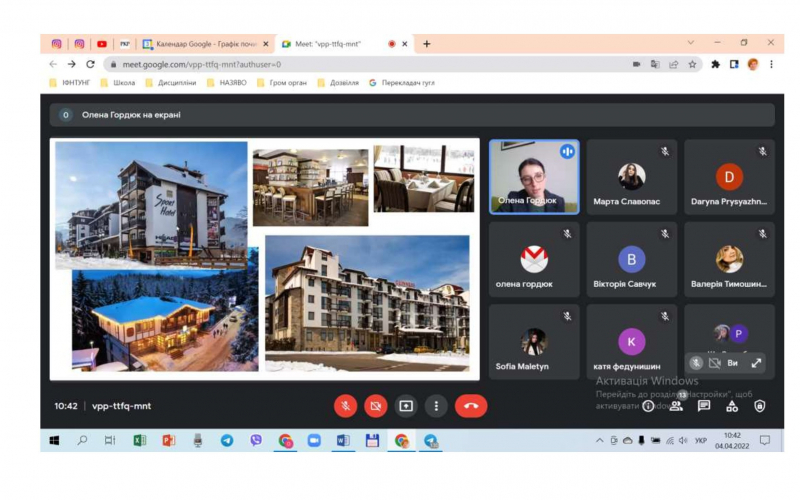The image size is (800, 500).
Task: Unmute microphone in Meet control bar
Action: tap(345, 406)
